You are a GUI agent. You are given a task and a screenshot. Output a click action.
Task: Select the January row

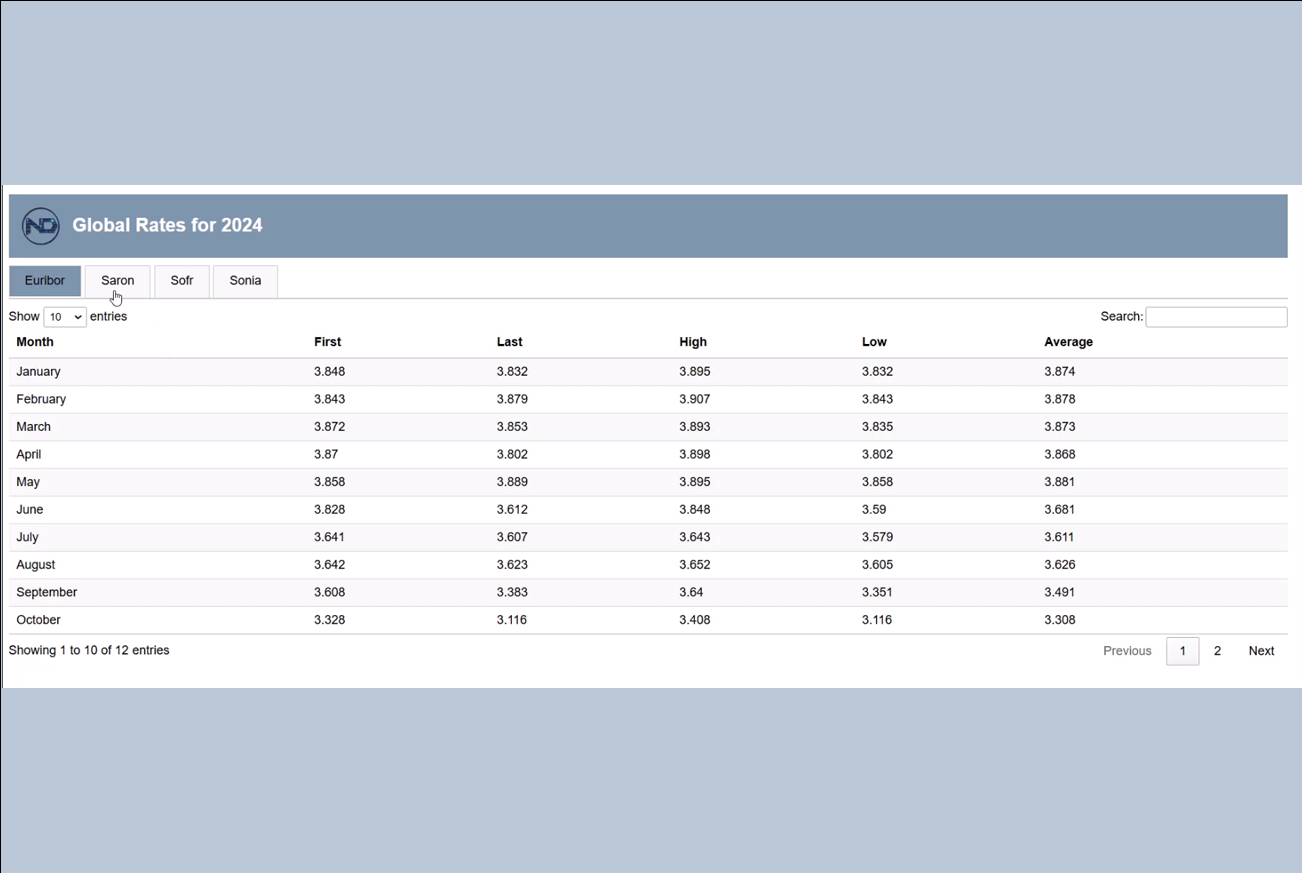[38, 372]
